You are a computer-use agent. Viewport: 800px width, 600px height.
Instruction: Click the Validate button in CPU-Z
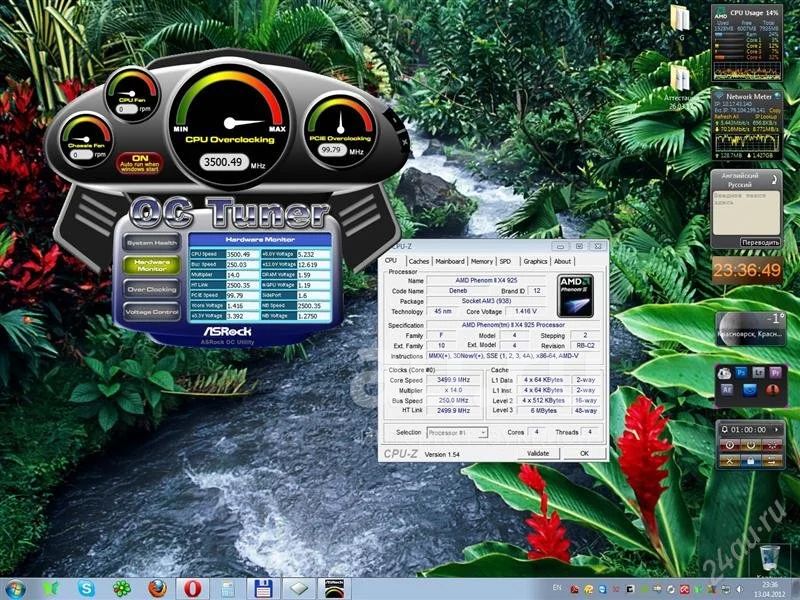538,454
